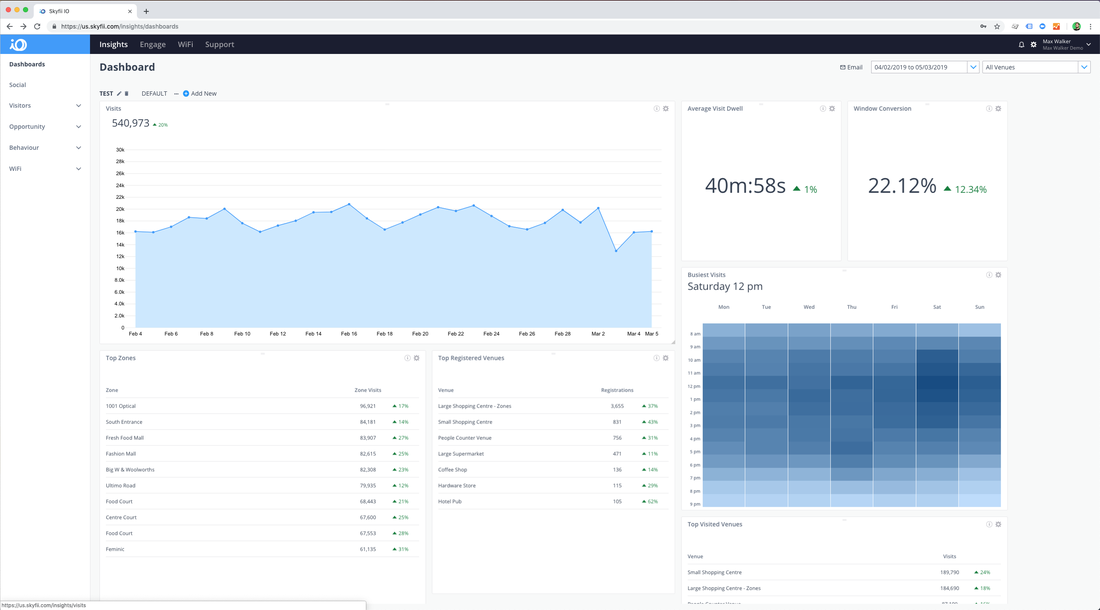Open settings with the gear icon in header
Viewport: 1100px width, 610px height.
(1033, 44)
